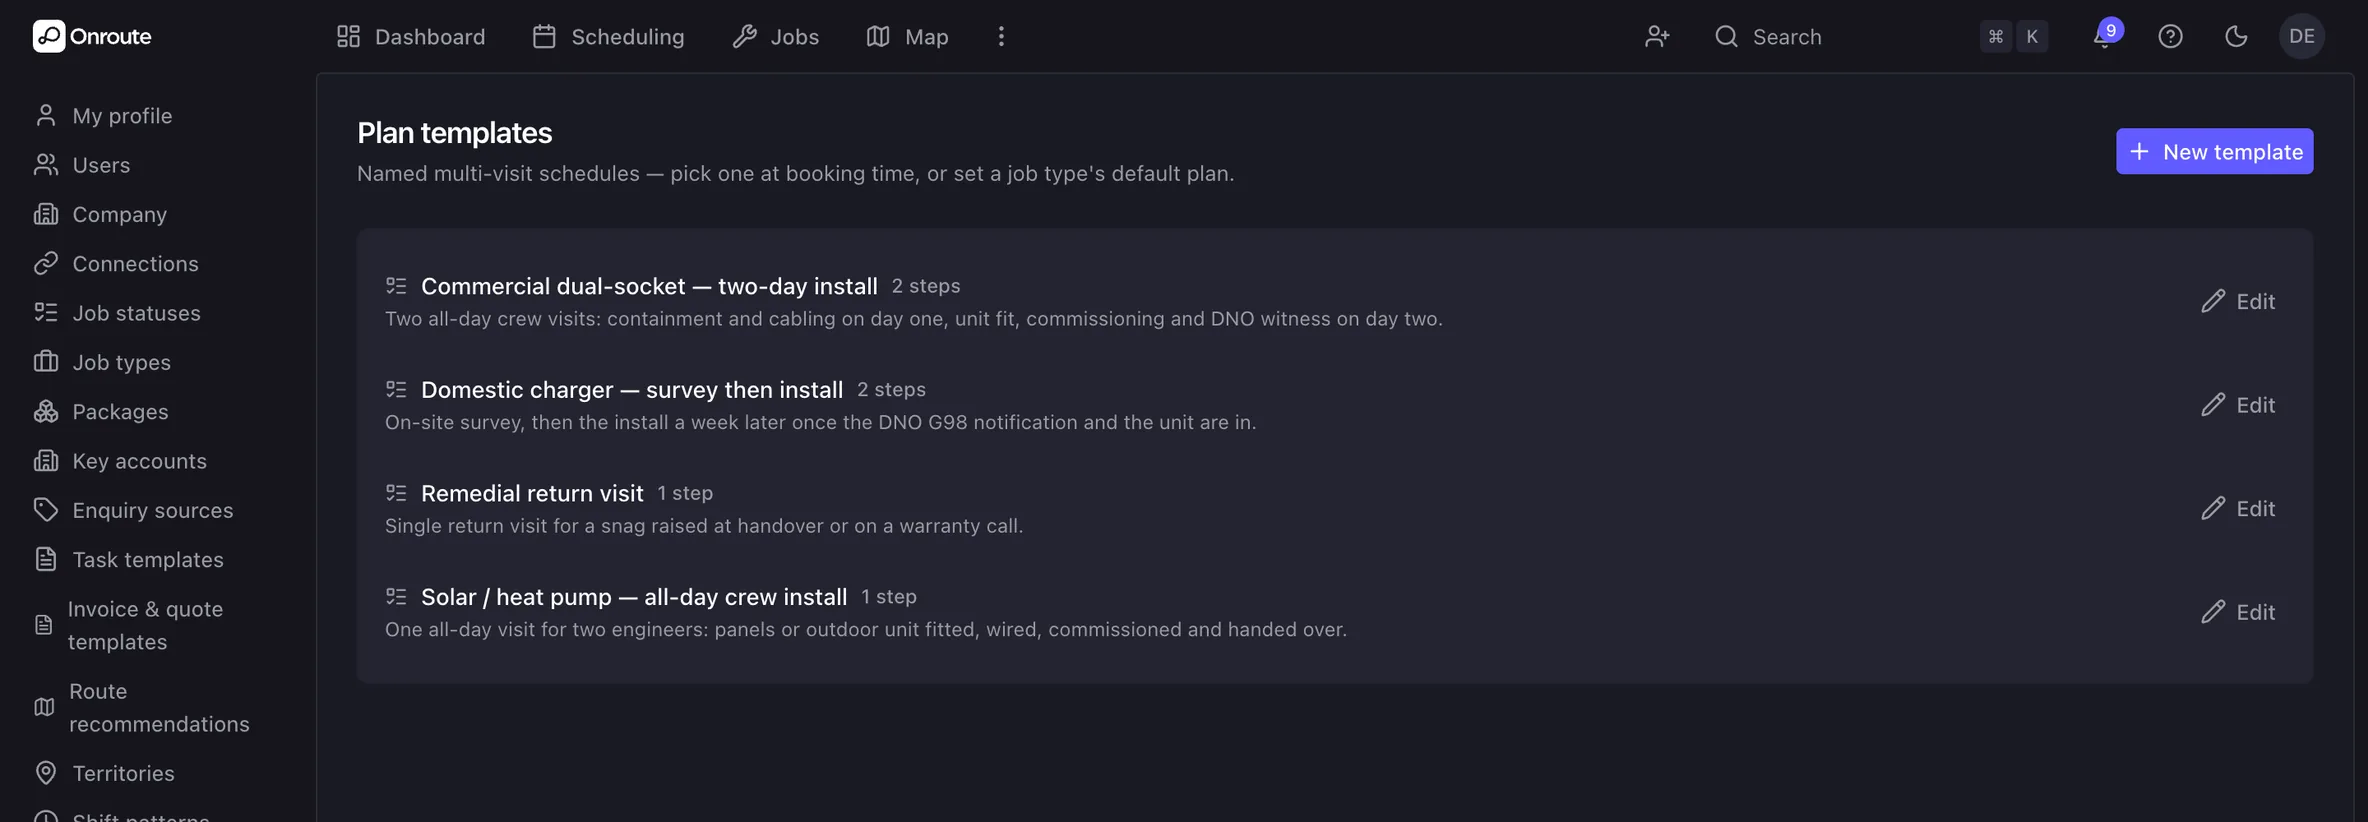
Task: Edit the Domestic charger template
Action: (2238, 404)
